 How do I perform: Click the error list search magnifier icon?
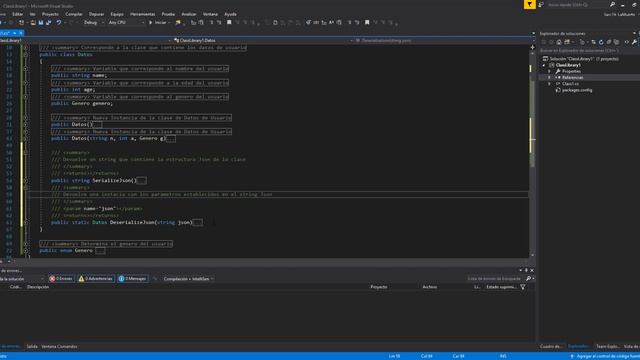[529, 279]
